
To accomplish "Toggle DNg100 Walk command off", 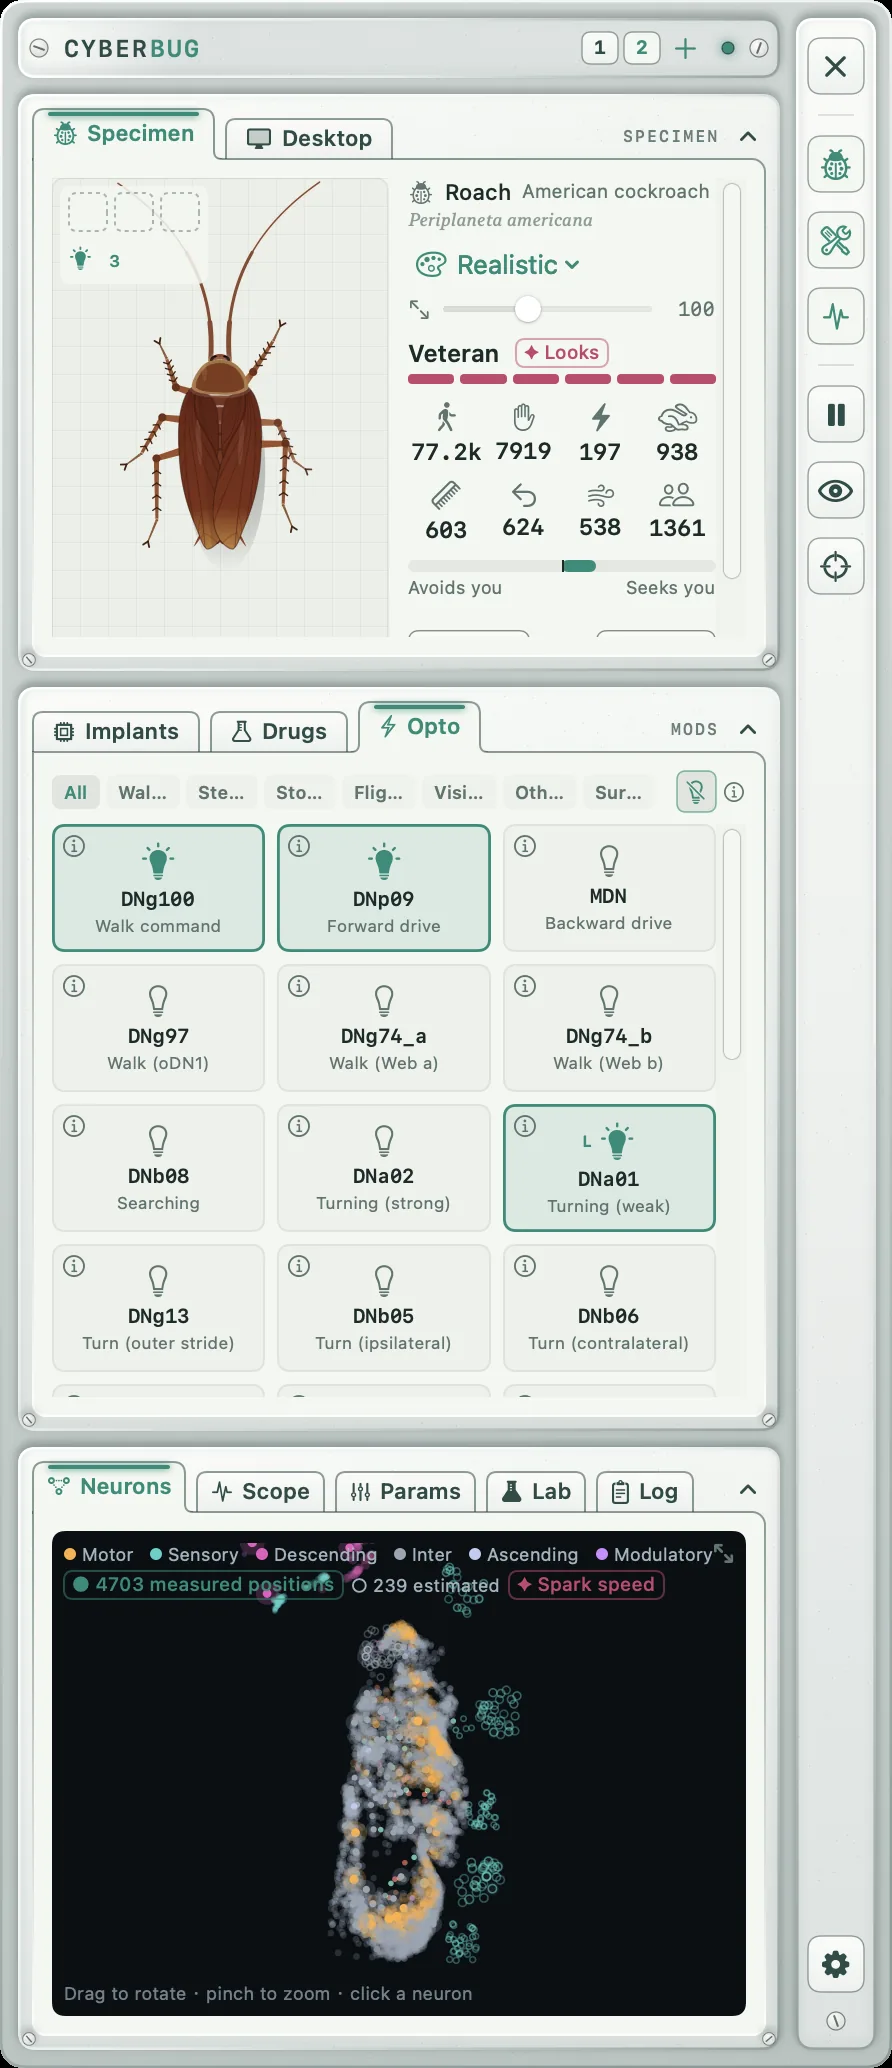I will 158,888.
